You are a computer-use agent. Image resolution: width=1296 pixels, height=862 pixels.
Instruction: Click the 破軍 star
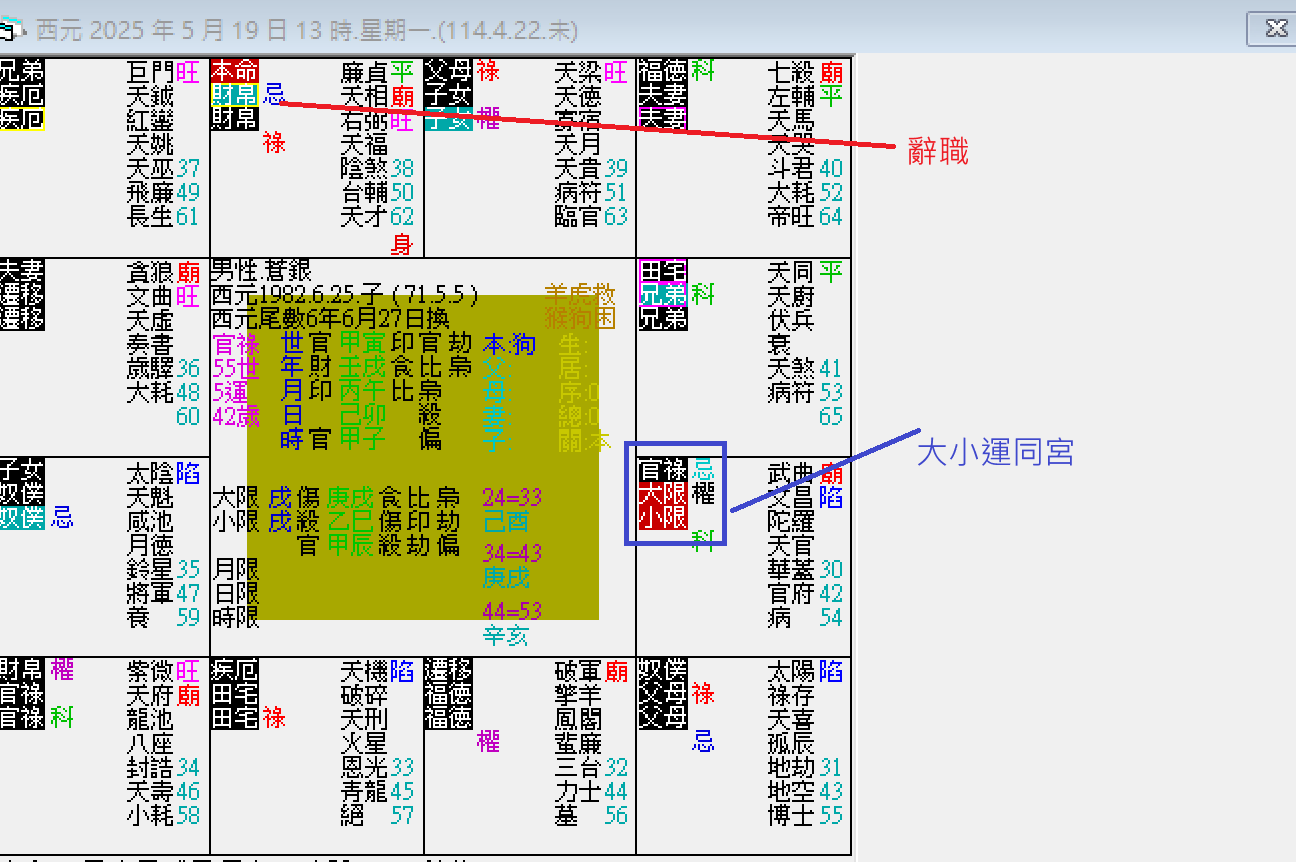(x=578, y=671)
